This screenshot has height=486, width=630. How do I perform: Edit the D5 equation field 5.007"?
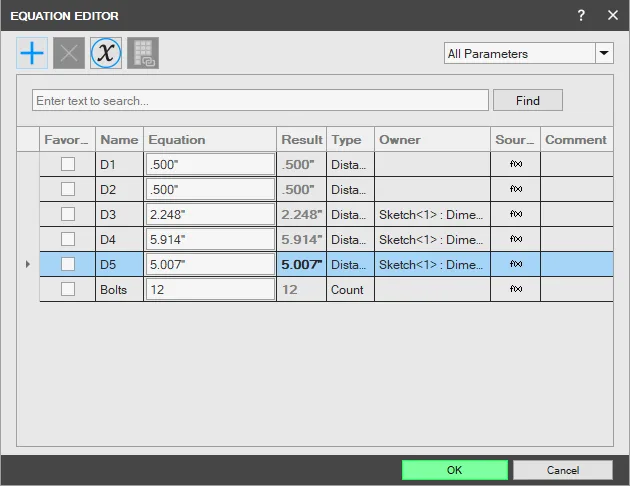click(210, 264)
